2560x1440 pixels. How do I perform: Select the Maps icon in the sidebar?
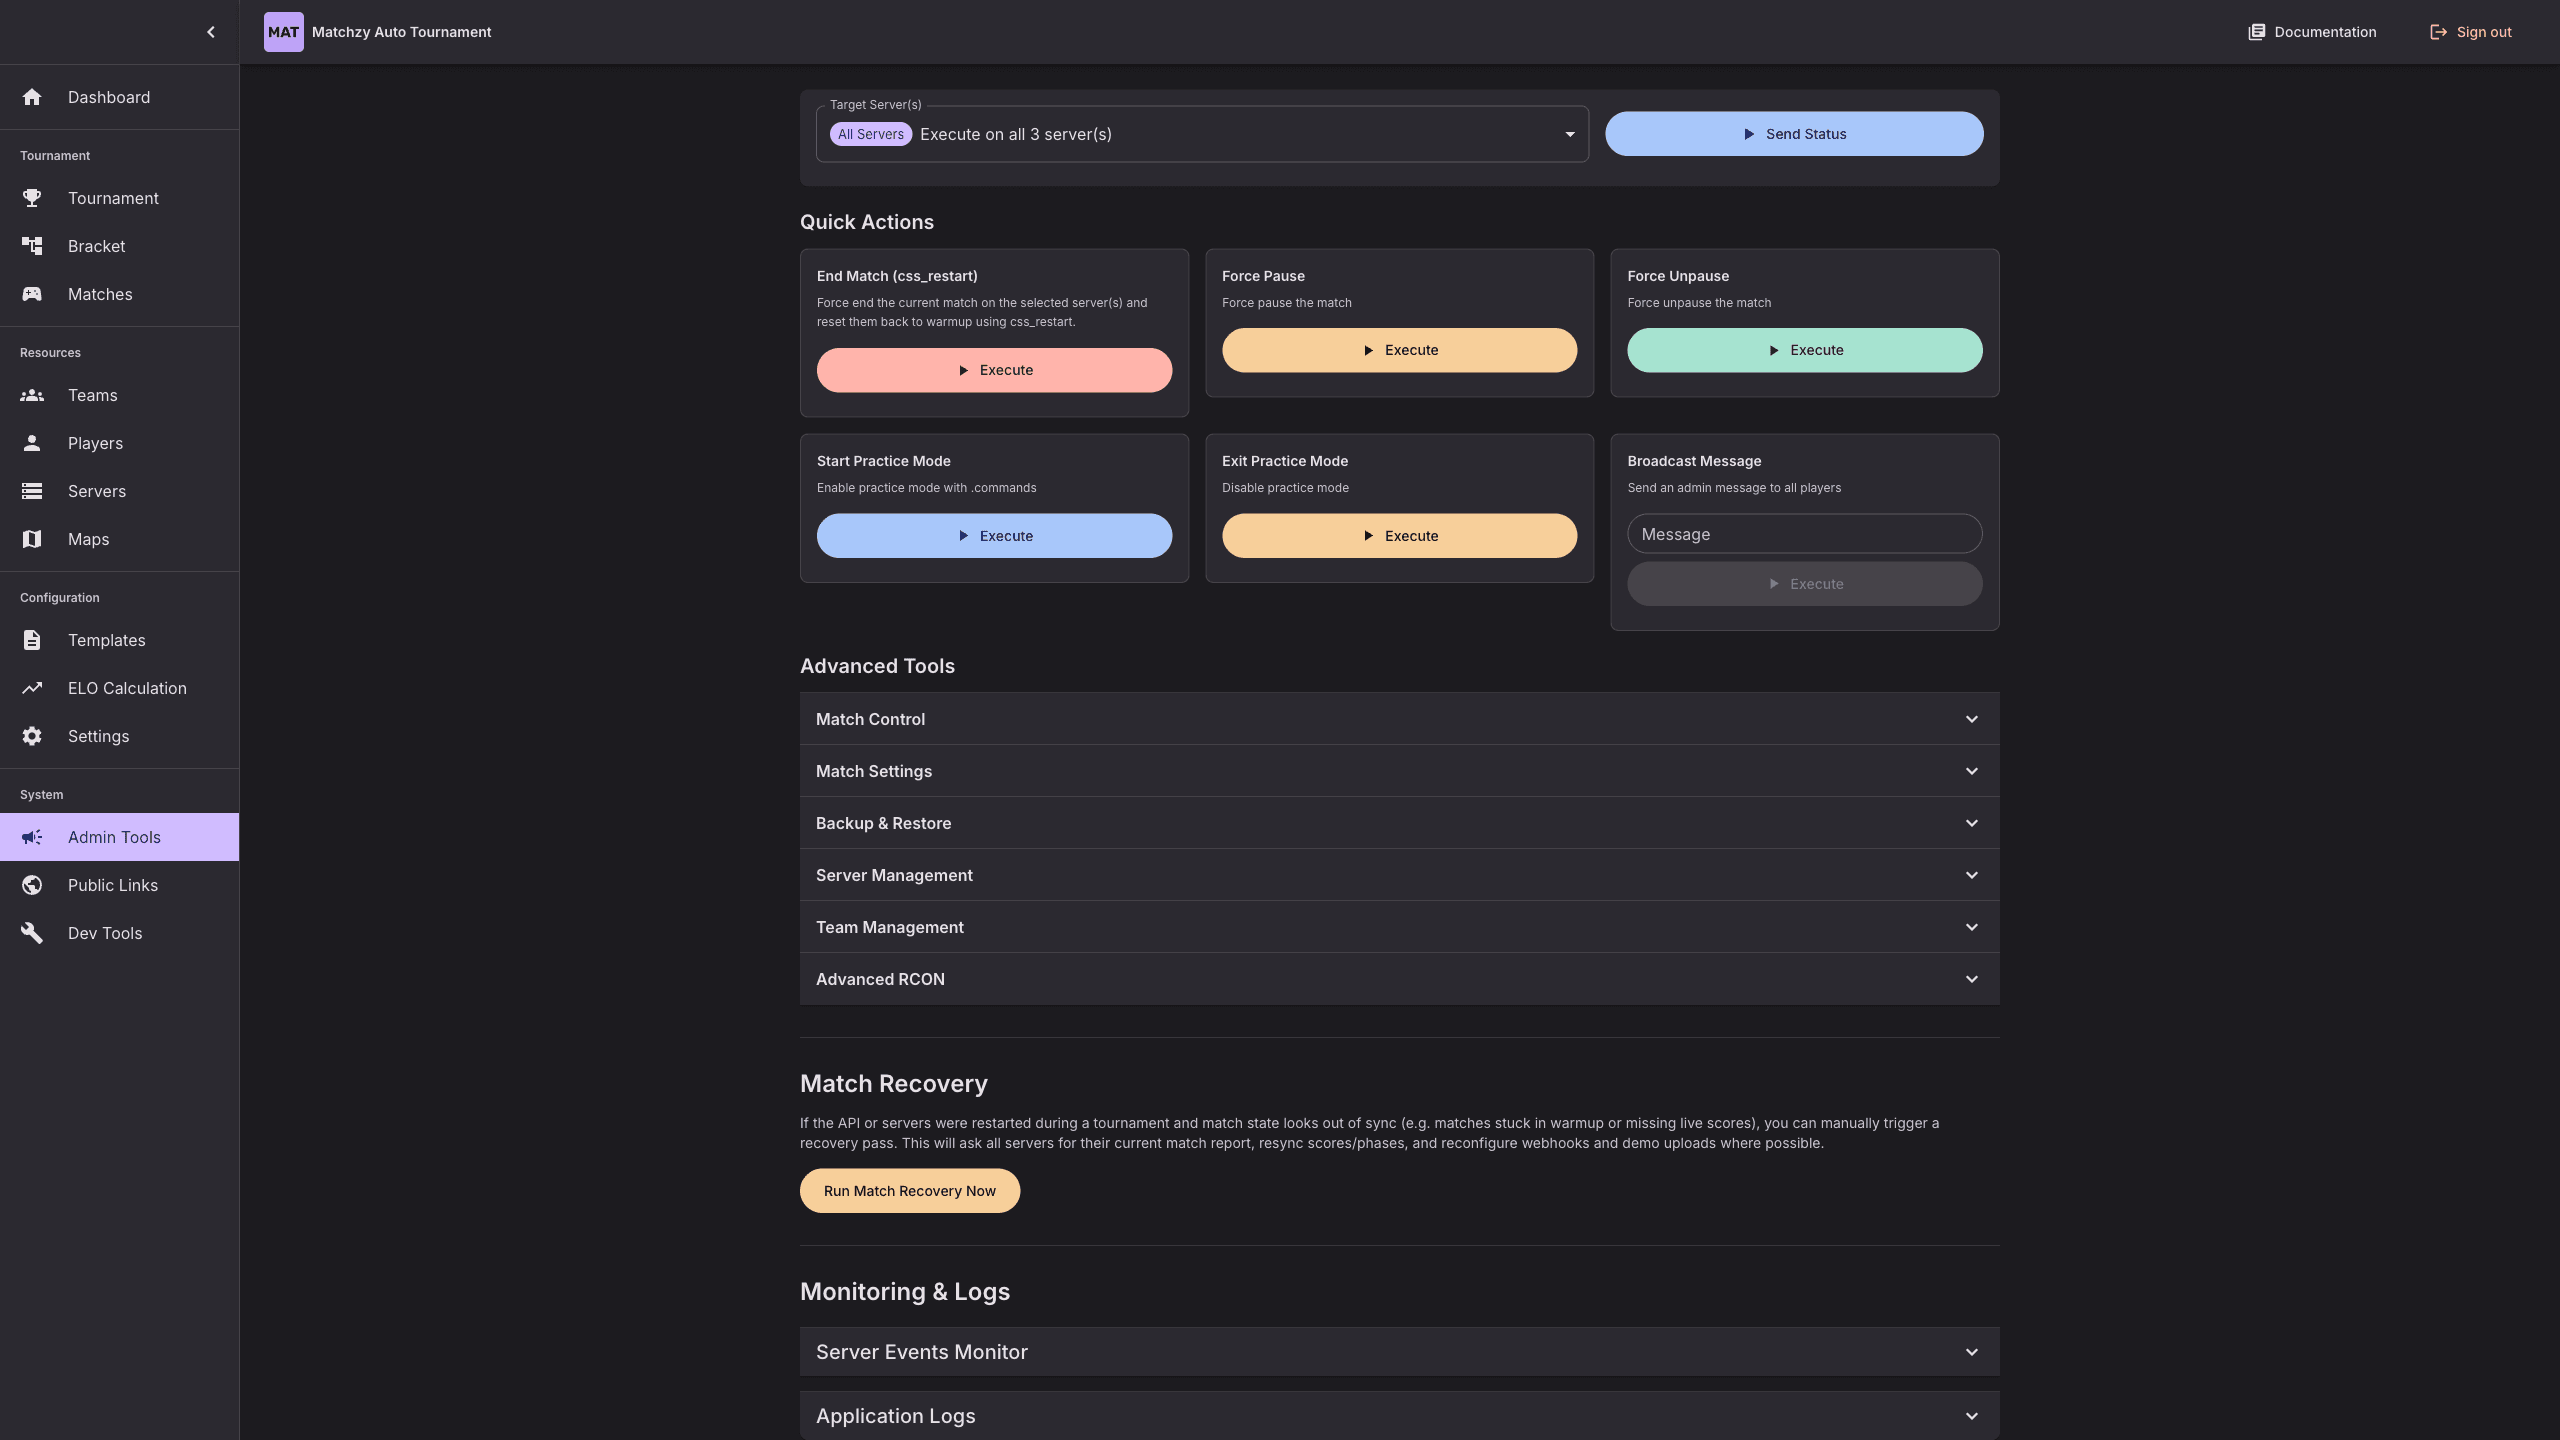point(33,539)
